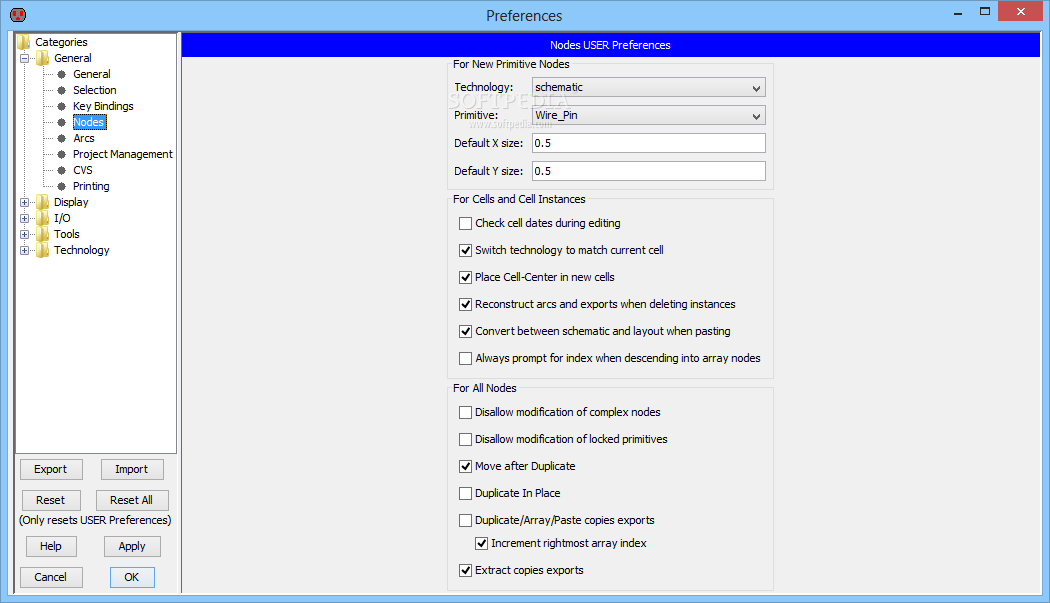
Task: Click the Tools folder icon
Action: (x=43, y=234)
